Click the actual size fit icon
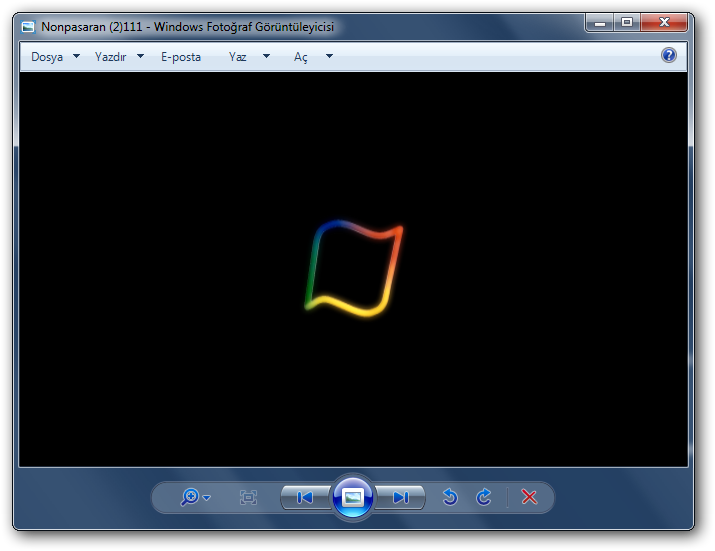The height and width of the screenshot is (551, 715). click(248, 497)
